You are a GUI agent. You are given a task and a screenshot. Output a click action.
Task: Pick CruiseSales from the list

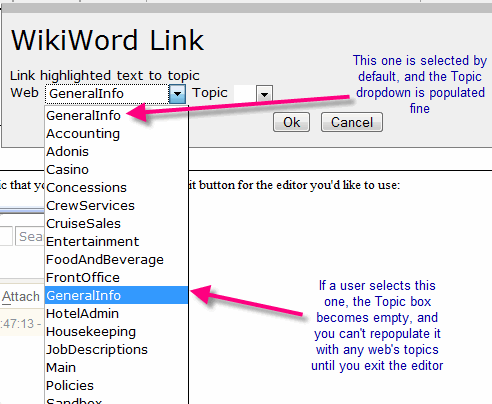coord(116,224)
